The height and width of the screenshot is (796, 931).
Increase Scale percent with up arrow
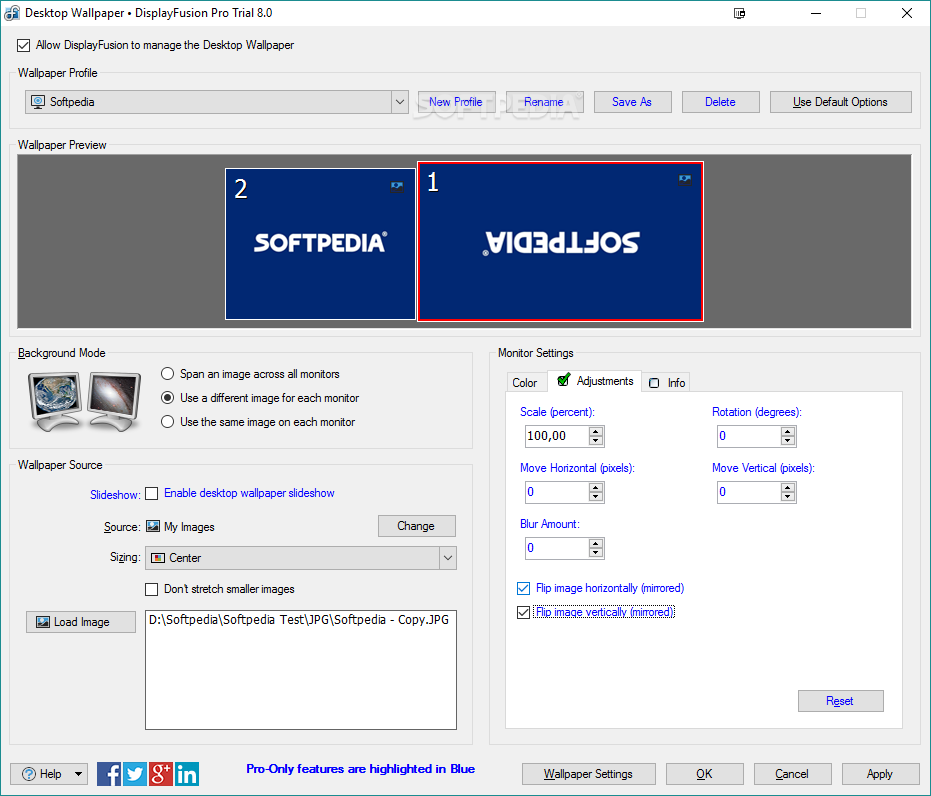596,432
